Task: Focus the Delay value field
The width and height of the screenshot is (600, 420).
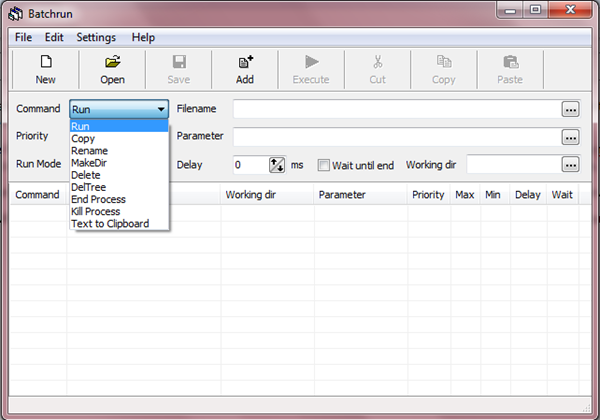Action: tap(251, 165)
